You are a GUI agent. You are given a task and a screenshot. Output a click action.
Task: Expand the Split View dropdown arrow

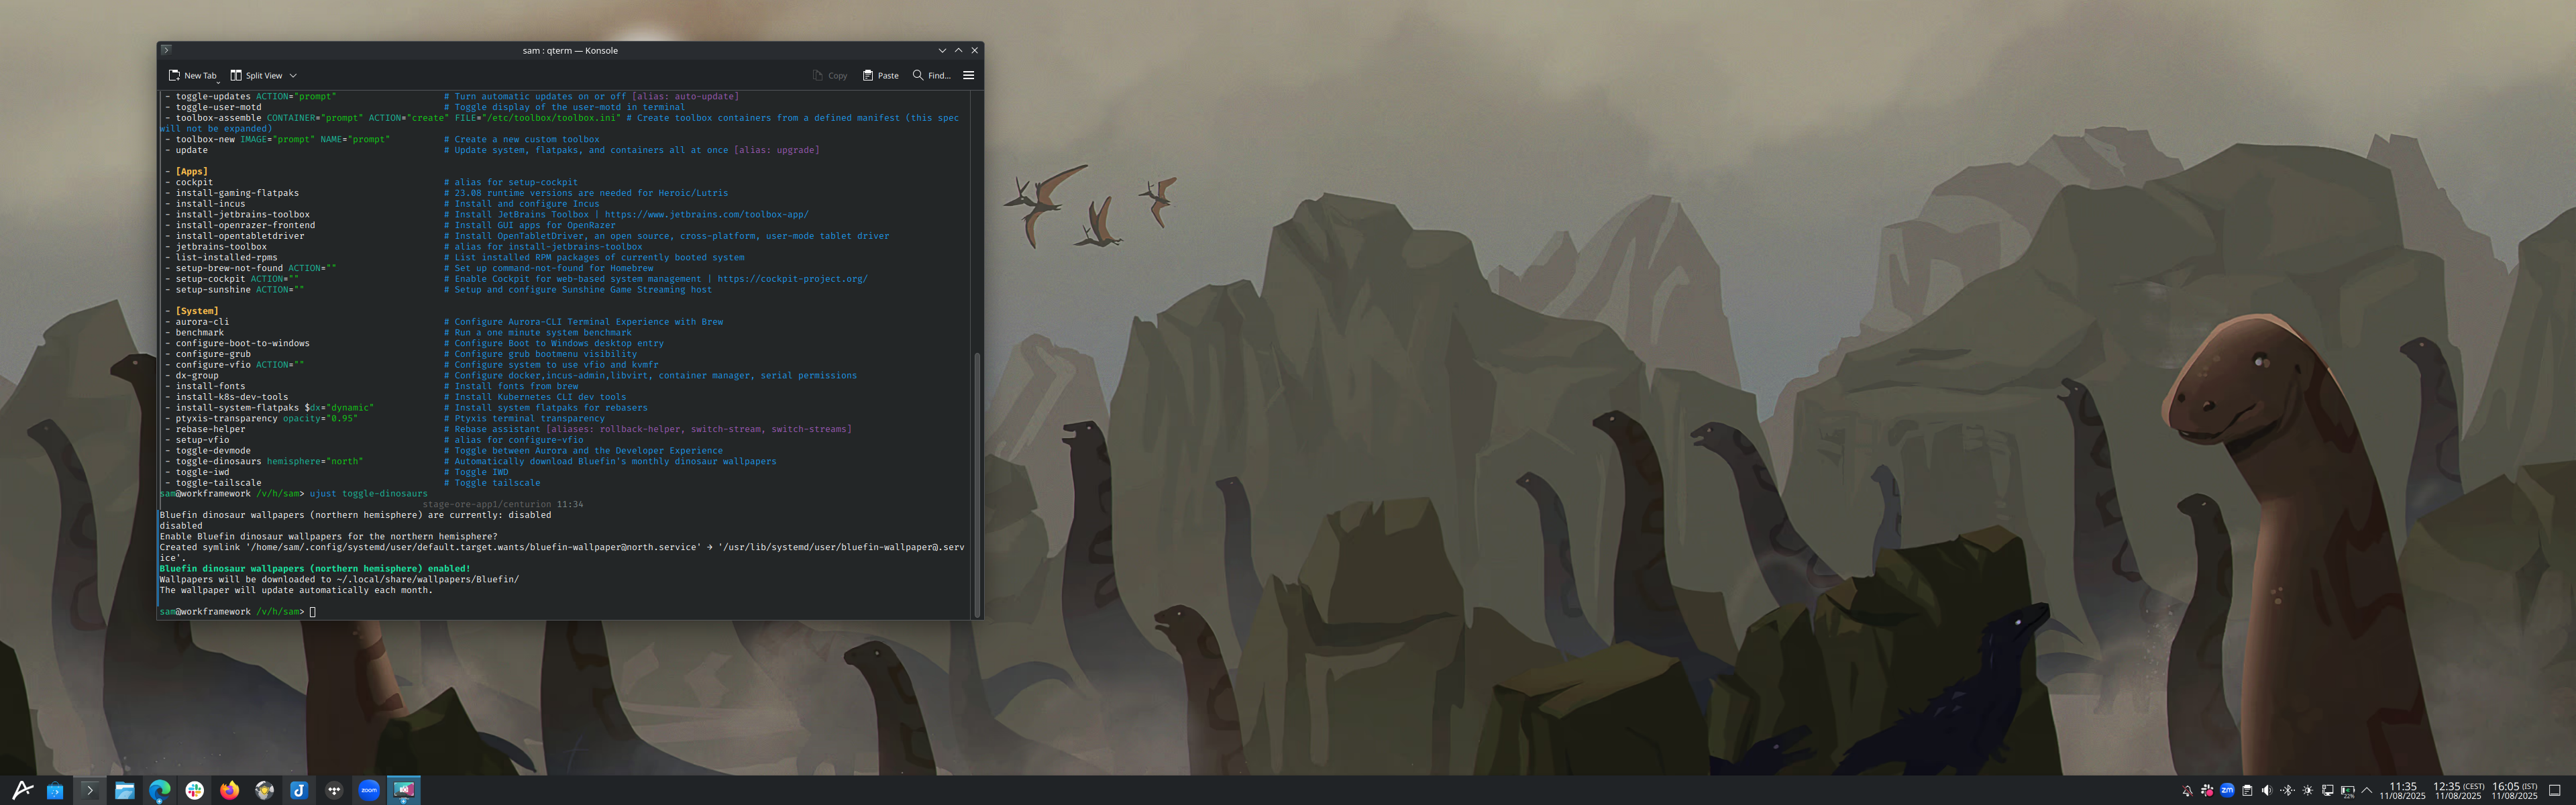[x=293, y=75]
